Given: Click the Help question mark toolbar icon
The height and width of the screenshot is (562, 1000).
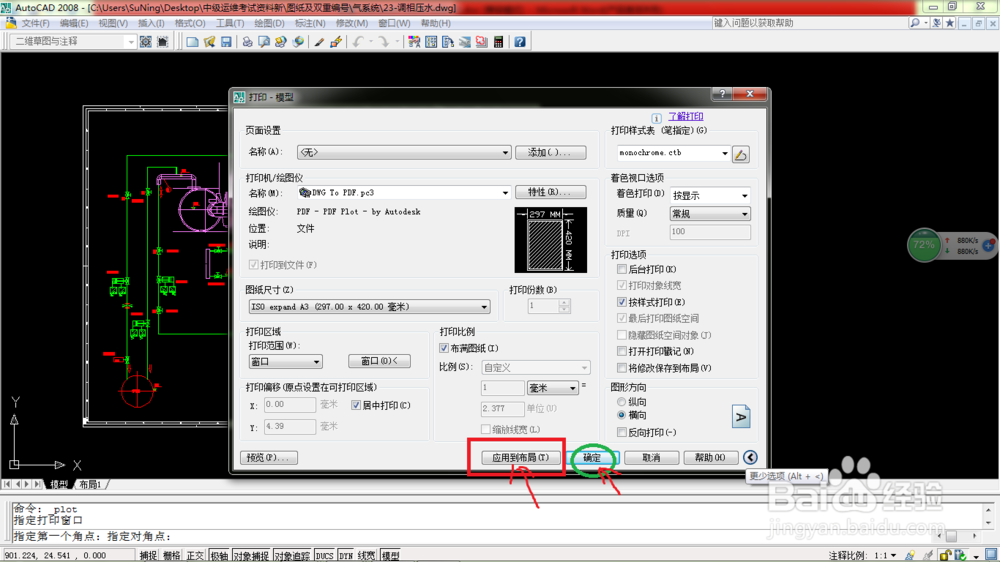Looking at the screenshot, I should [x=520, y=41].
